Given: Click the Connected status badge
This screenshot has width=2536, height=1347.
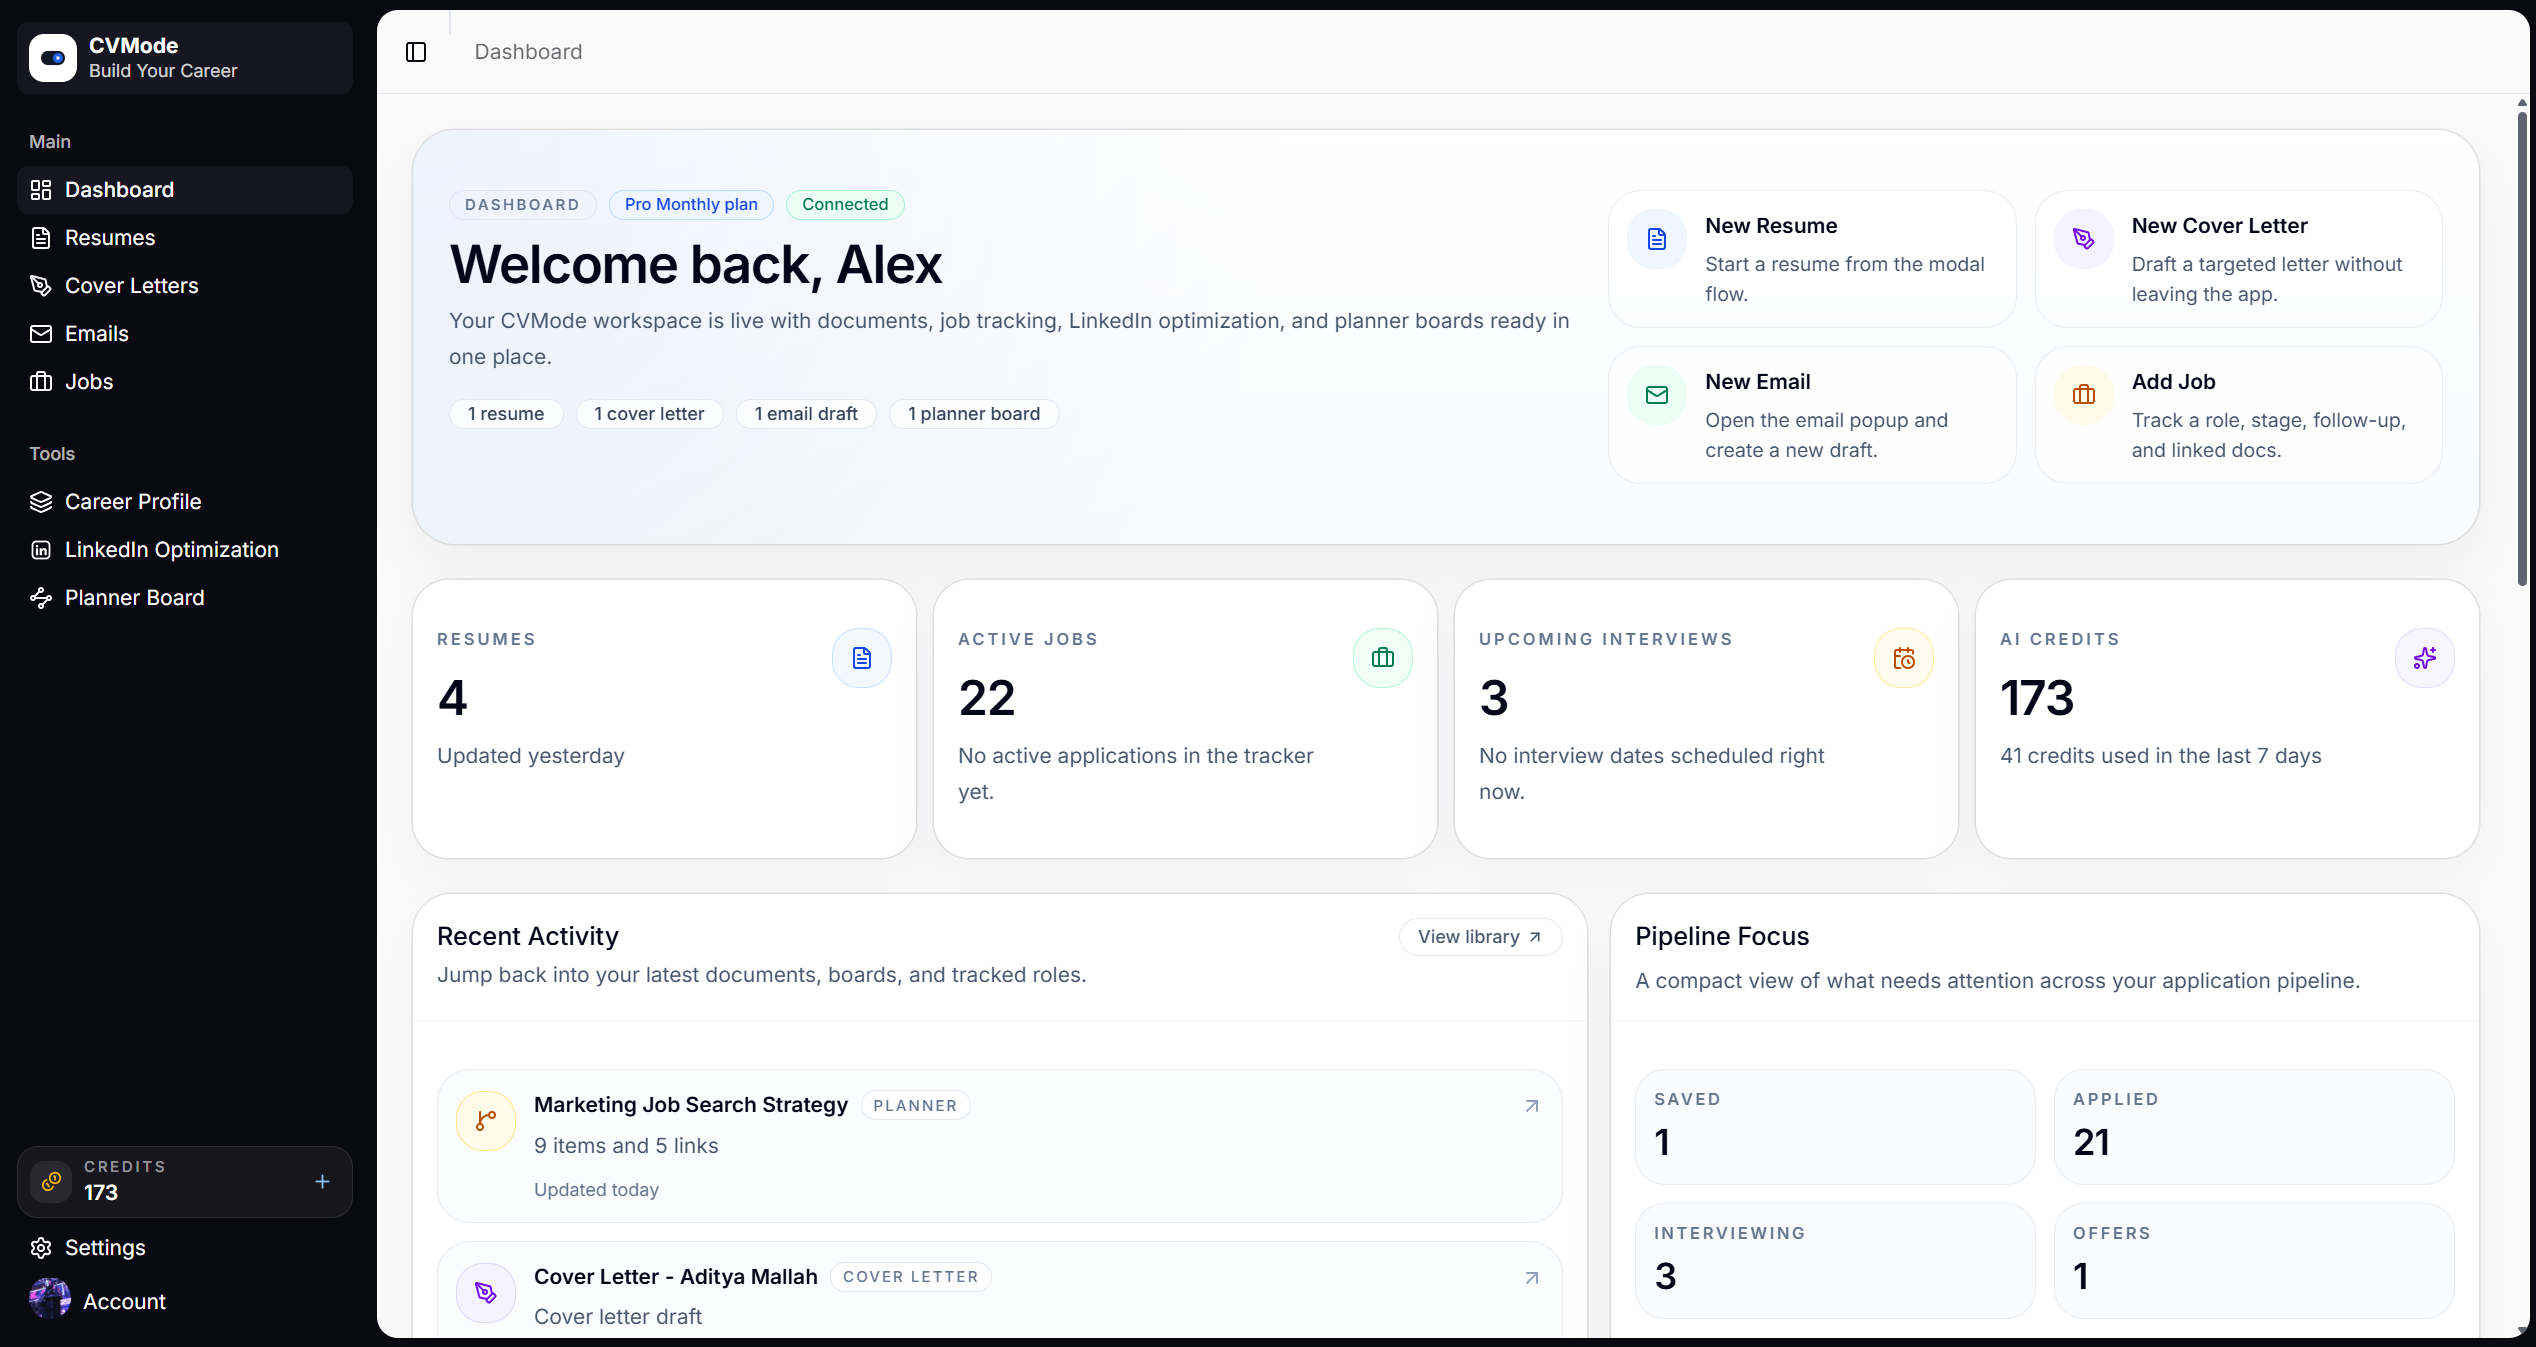Looking at the screenshot, I should [x=845, y=204].
